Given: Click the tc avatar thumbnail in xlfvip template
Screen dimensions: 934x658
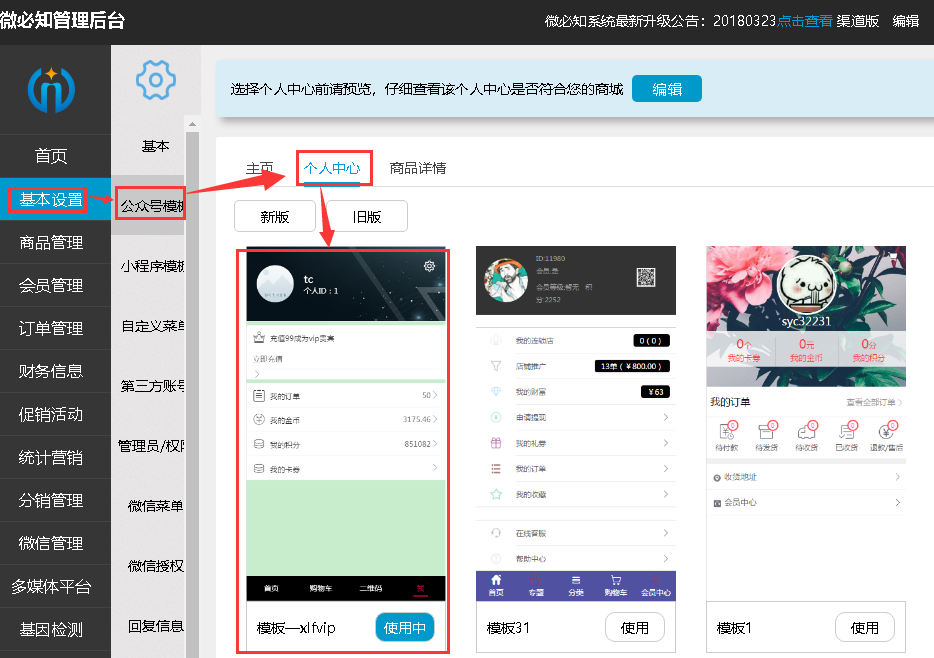Looking at the screenshot, I should pyautogui.click(x=274, y=282).
